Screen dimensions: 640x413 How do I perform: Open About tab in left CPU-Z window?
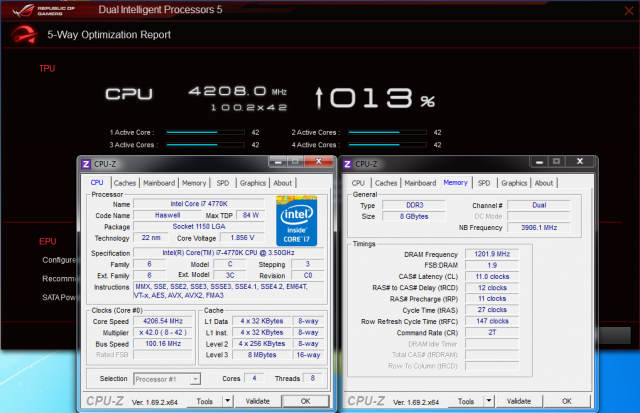tap(282, 183)
